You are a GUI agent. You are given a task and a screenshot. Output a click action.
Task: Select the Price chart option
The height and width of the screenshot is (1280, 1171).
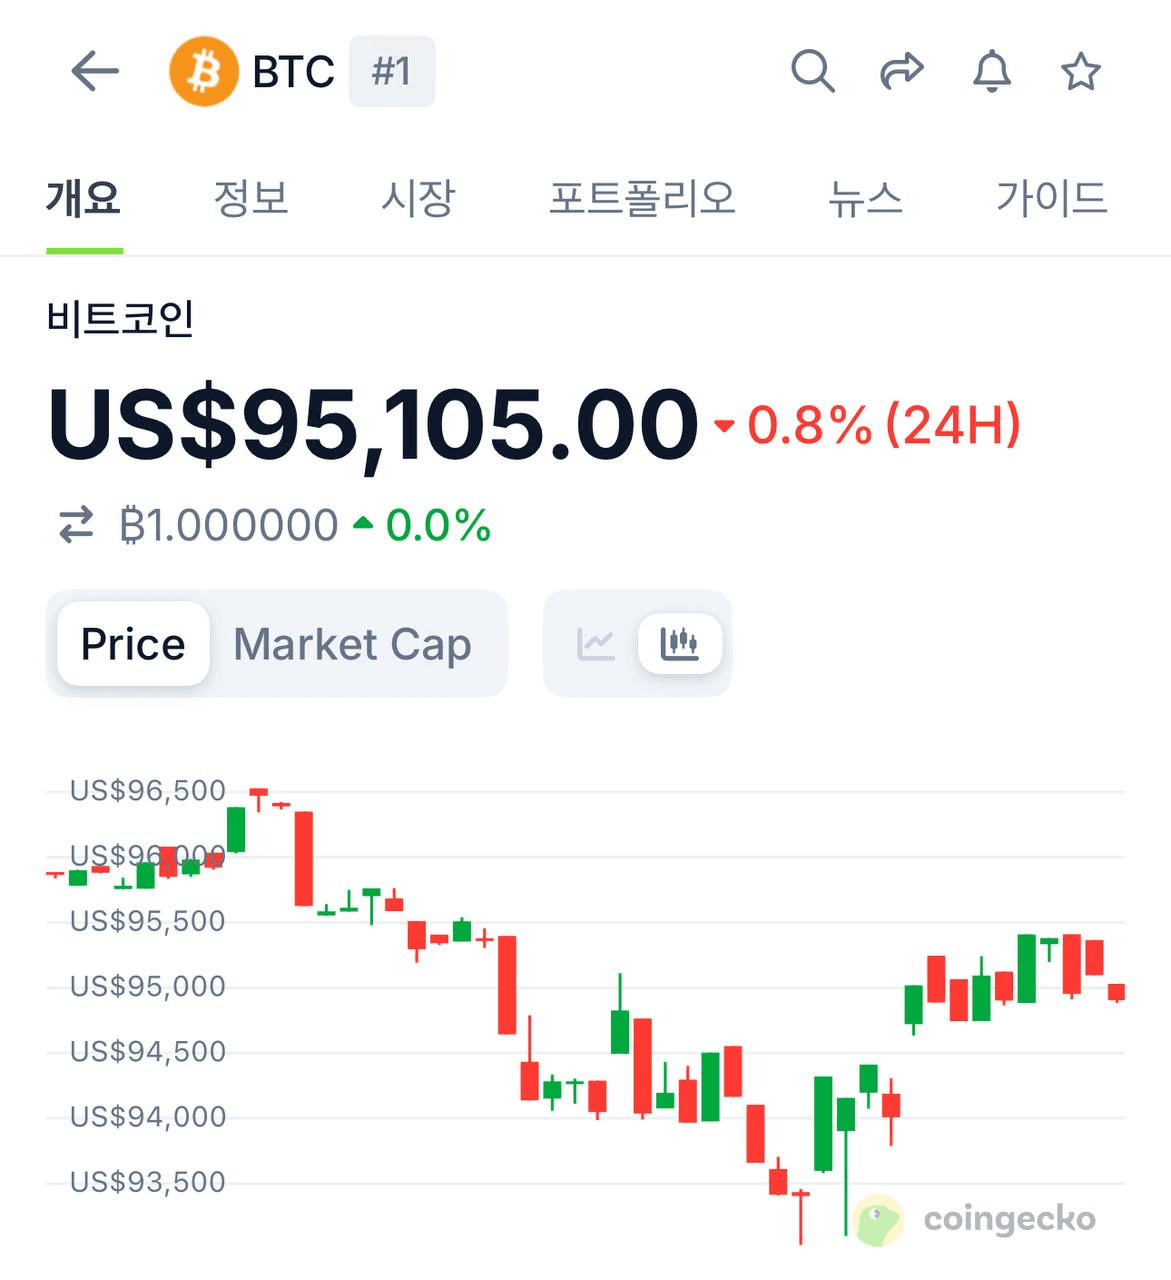pyautogui.click(x=133, y=644)
